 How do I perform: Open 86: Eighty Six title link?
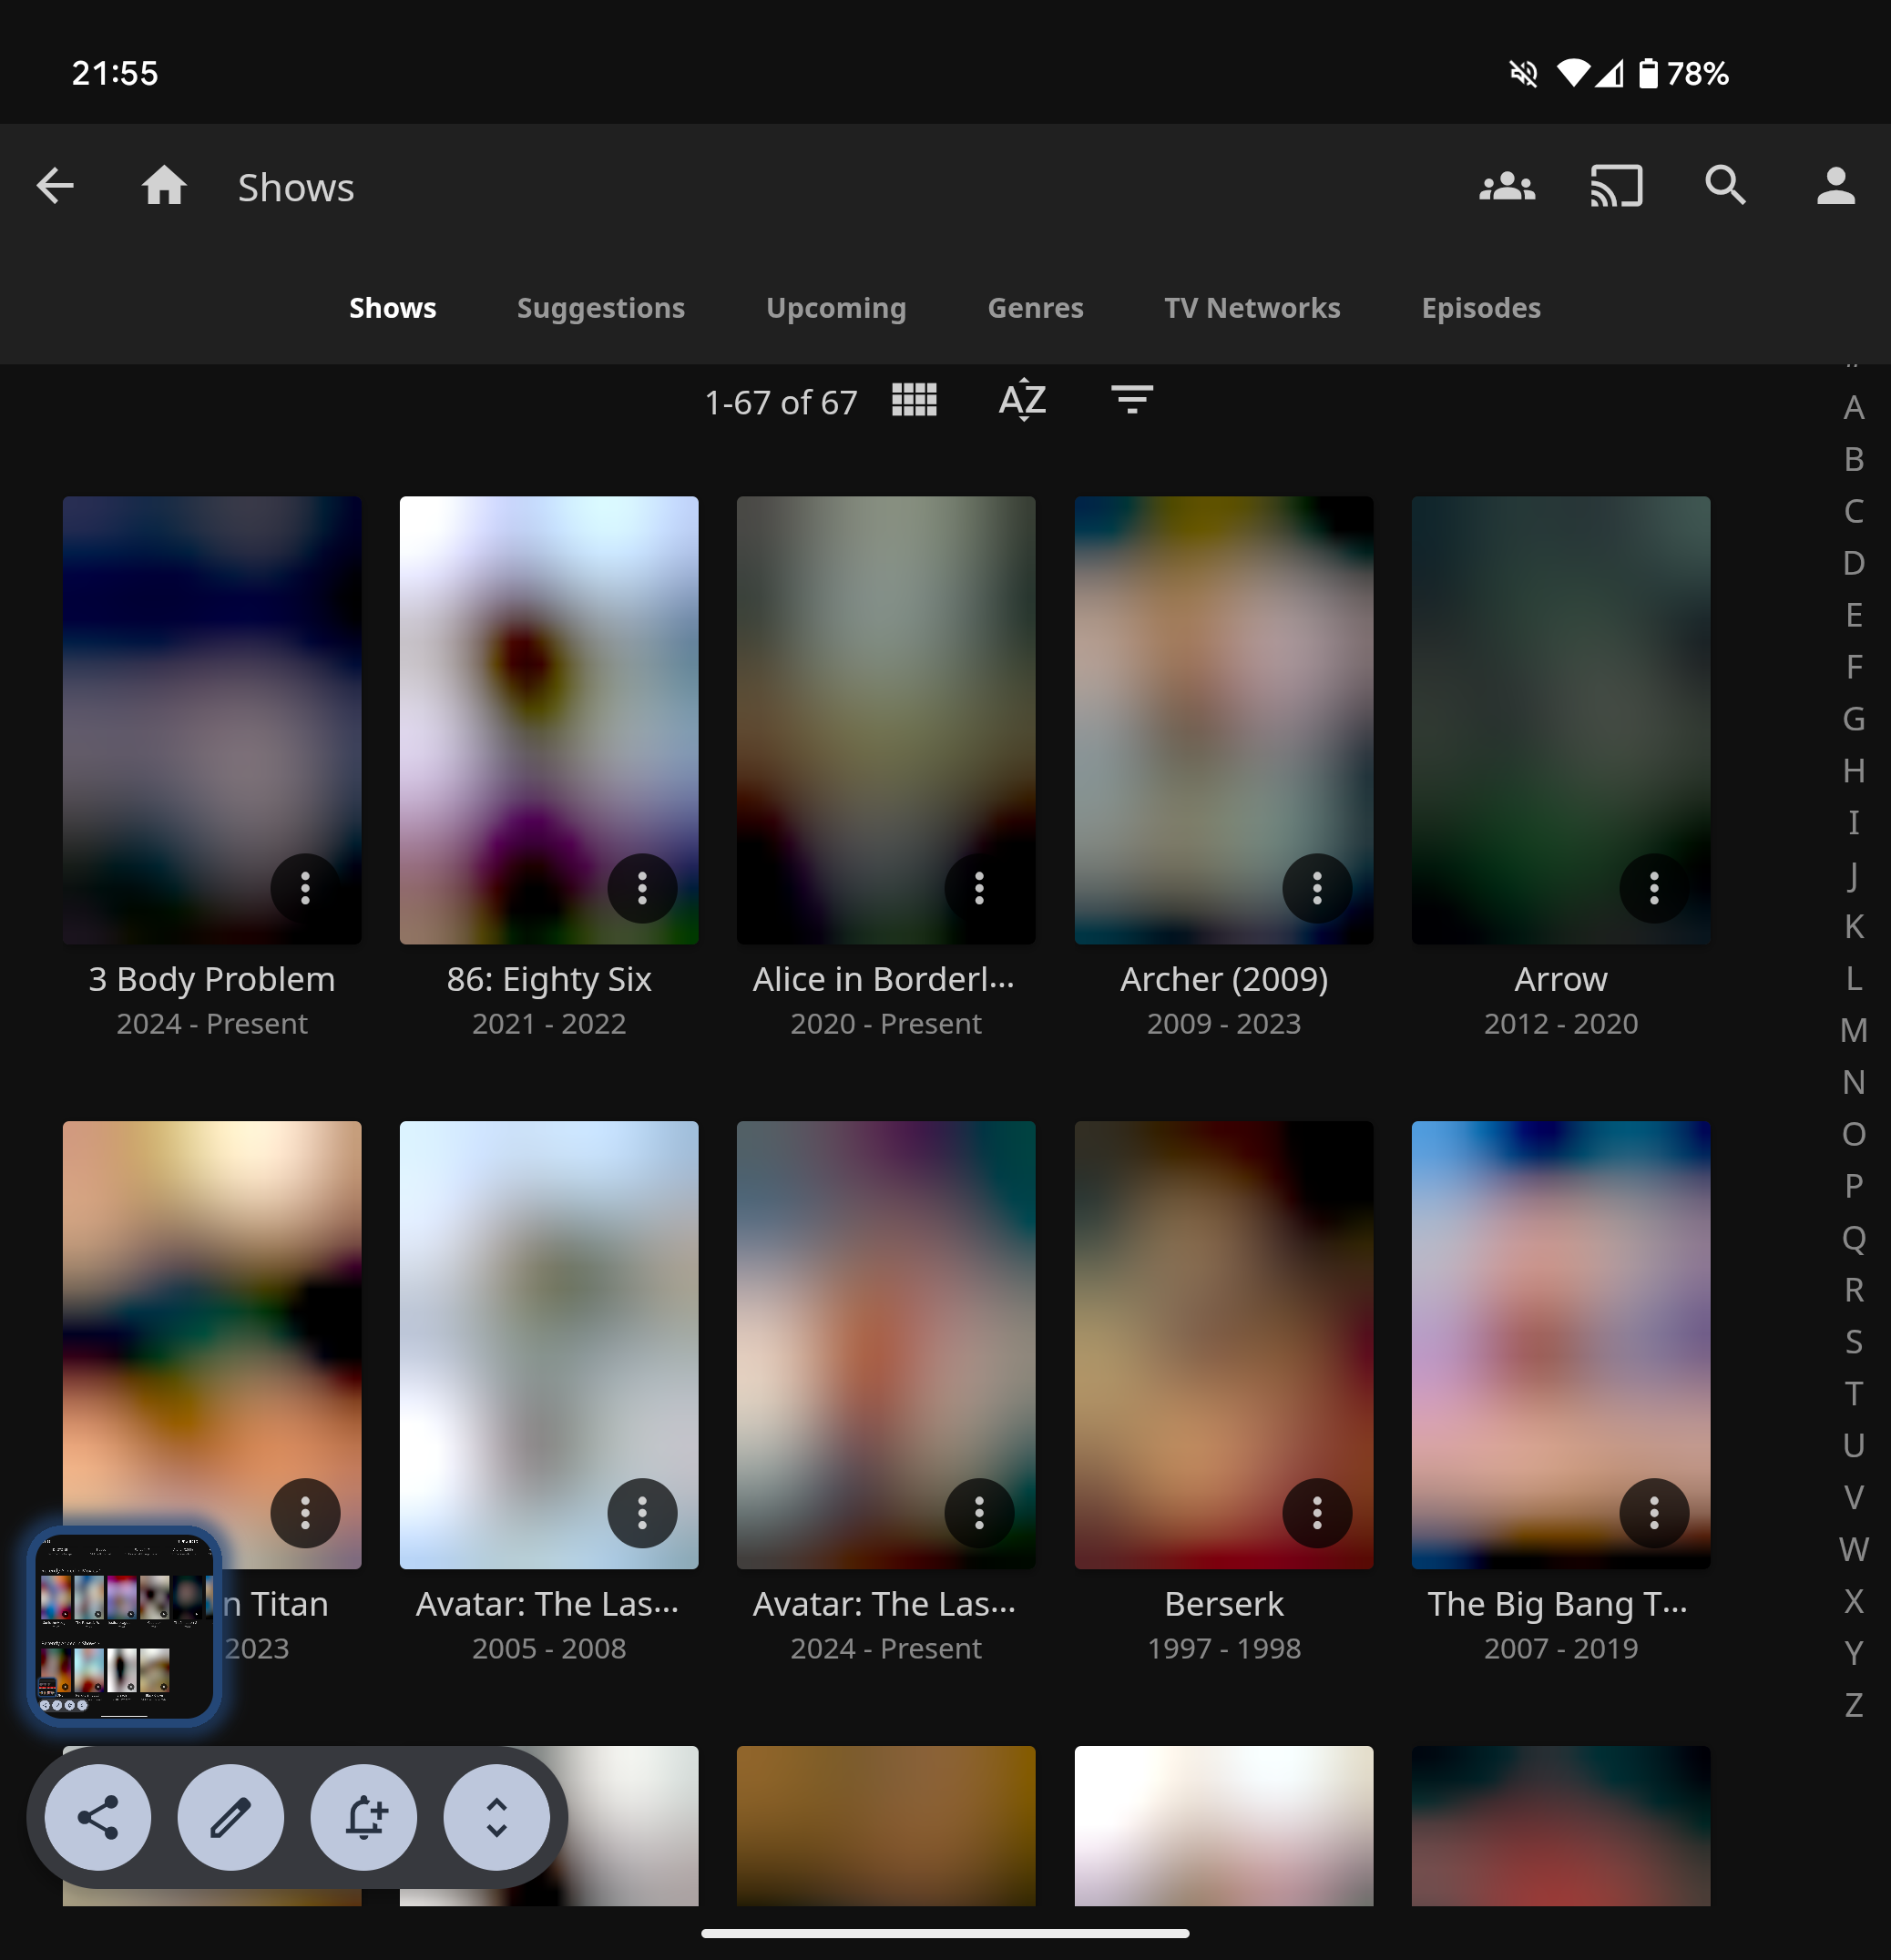[x=549, y=979]
